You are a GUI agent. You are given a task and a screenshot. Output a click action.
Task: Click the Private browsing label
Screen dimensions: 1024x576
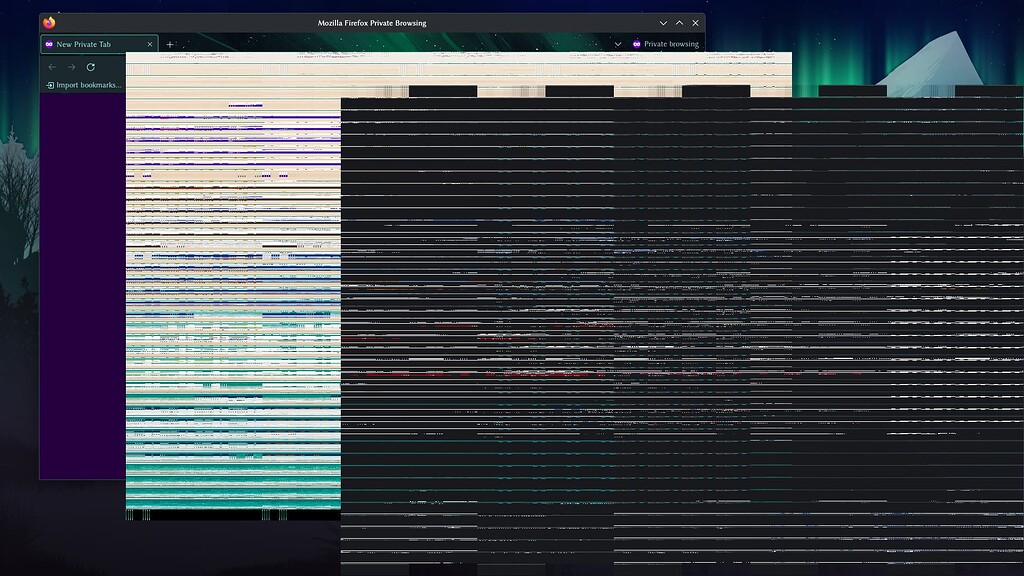tap(671, 44)
